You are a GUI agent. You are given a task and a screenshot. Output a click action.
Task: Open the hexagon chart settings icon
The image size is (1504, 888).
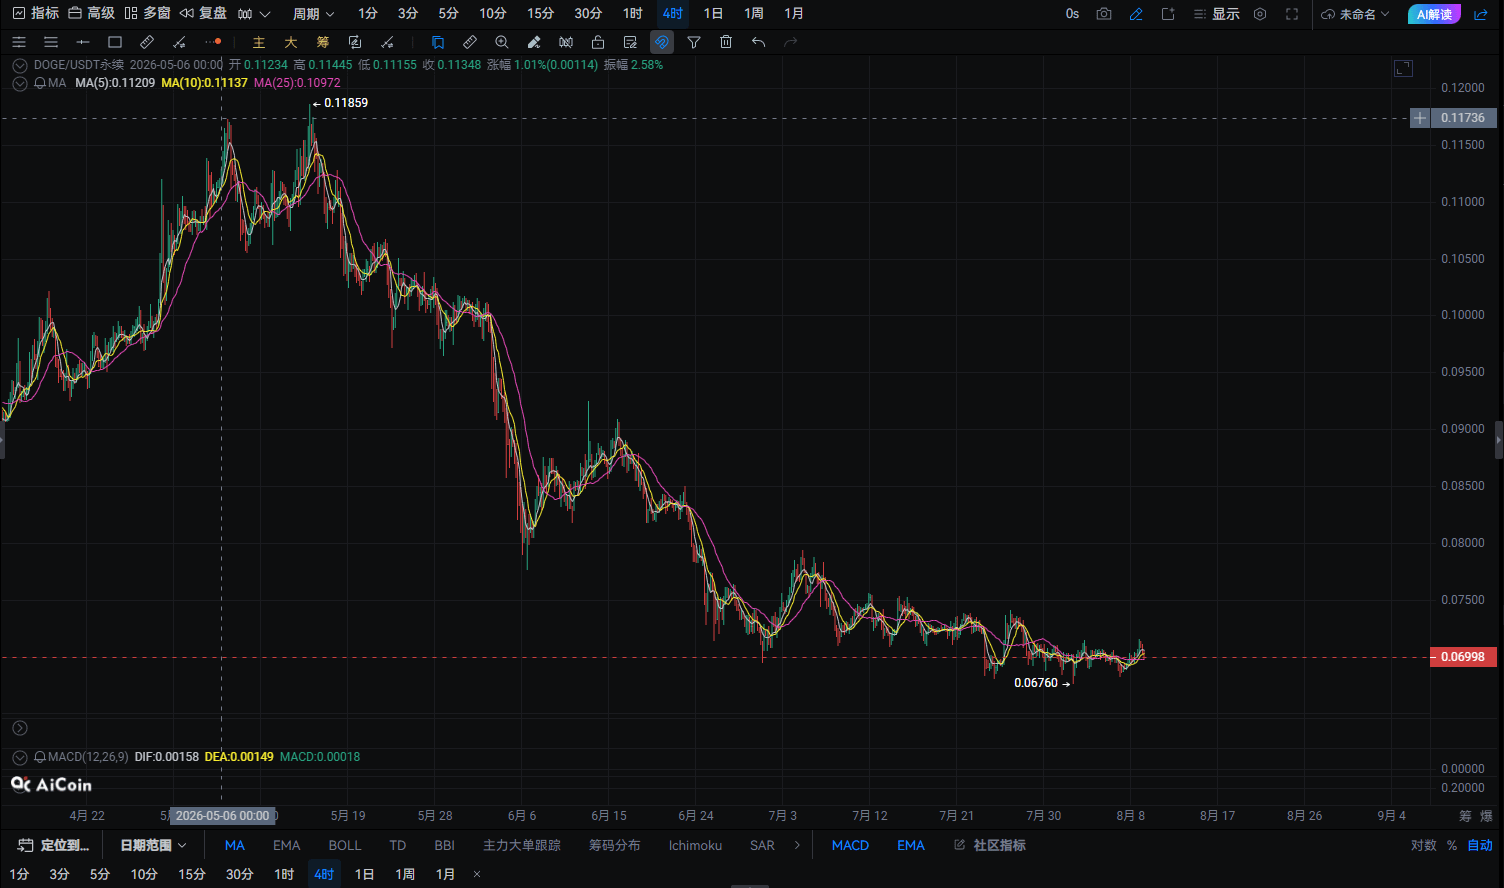point(1260,14)
